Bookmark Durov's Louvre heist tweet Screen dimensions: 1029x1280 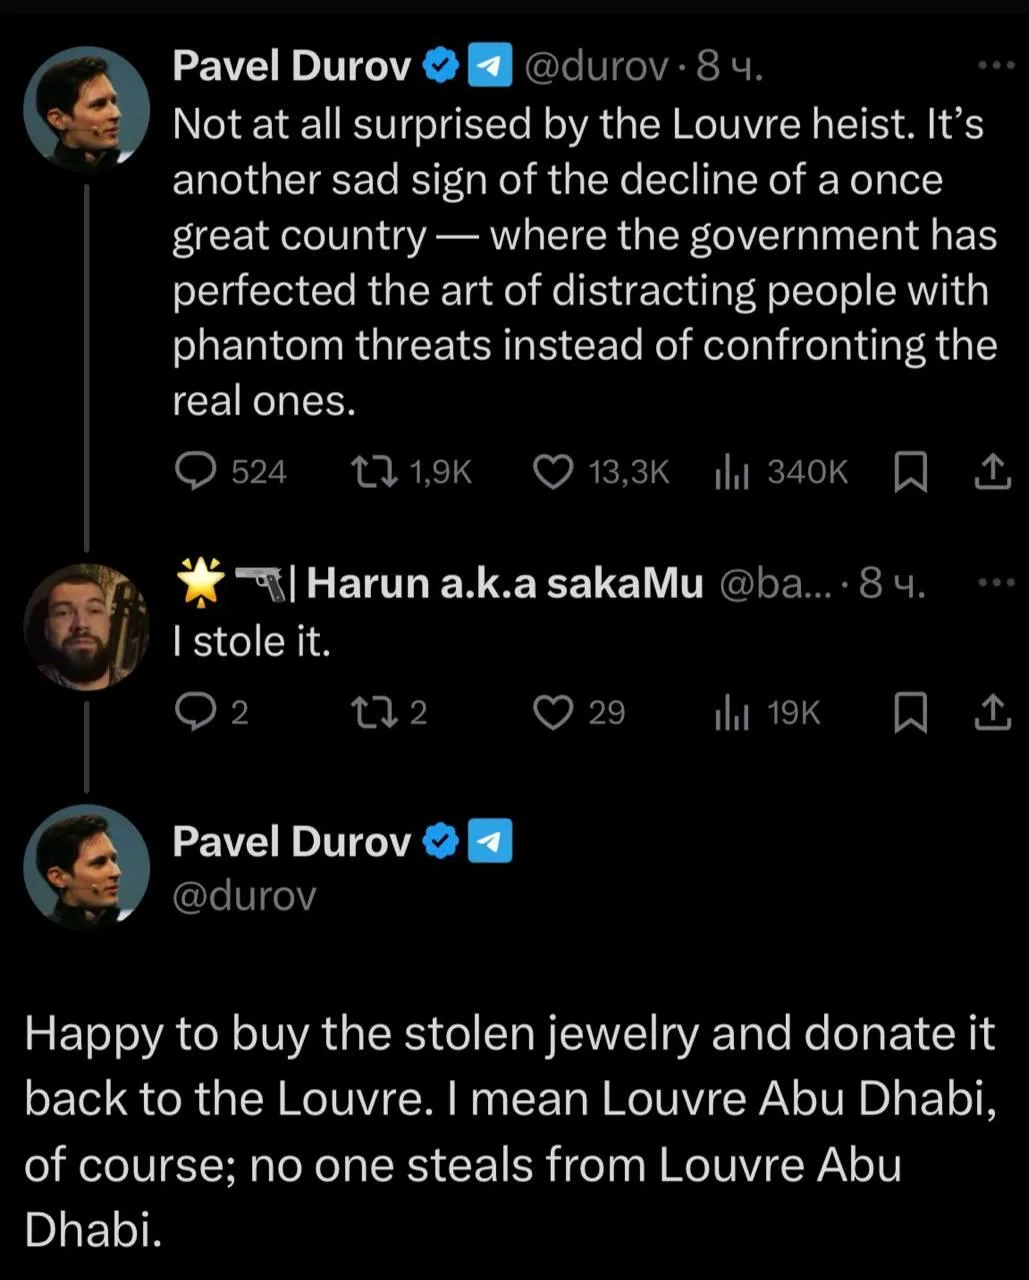(909, 472)
